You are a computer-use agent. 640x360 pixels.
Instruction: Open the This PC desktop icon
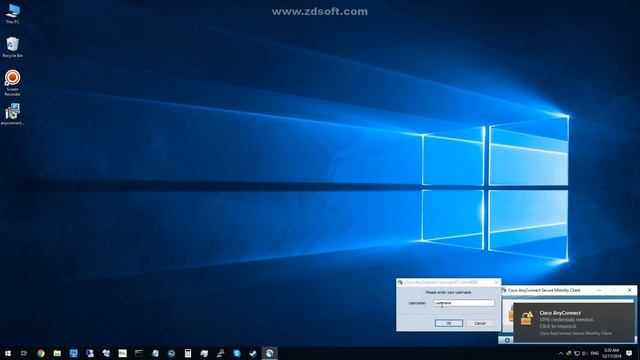coord(12,13)
